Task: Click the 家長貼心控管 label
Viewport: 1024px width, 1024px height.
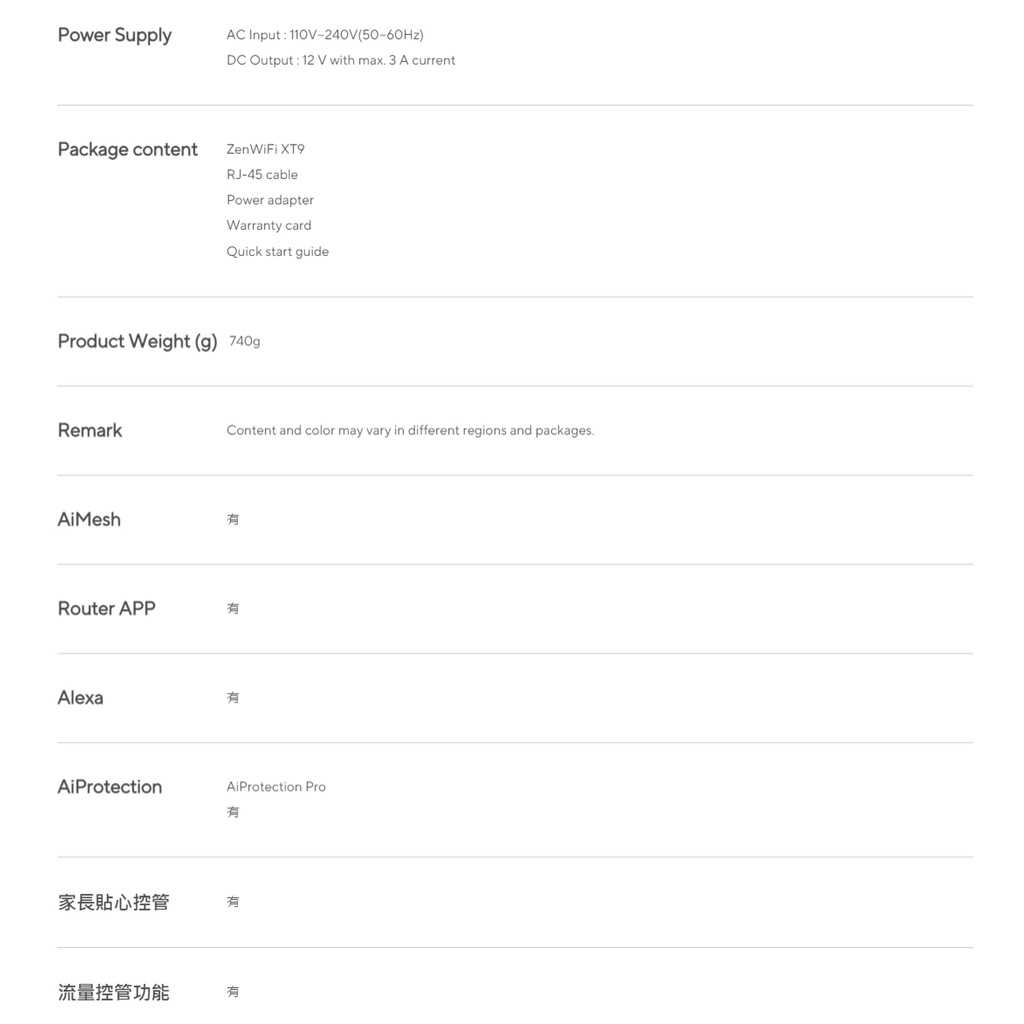Action: click(113, 902)
